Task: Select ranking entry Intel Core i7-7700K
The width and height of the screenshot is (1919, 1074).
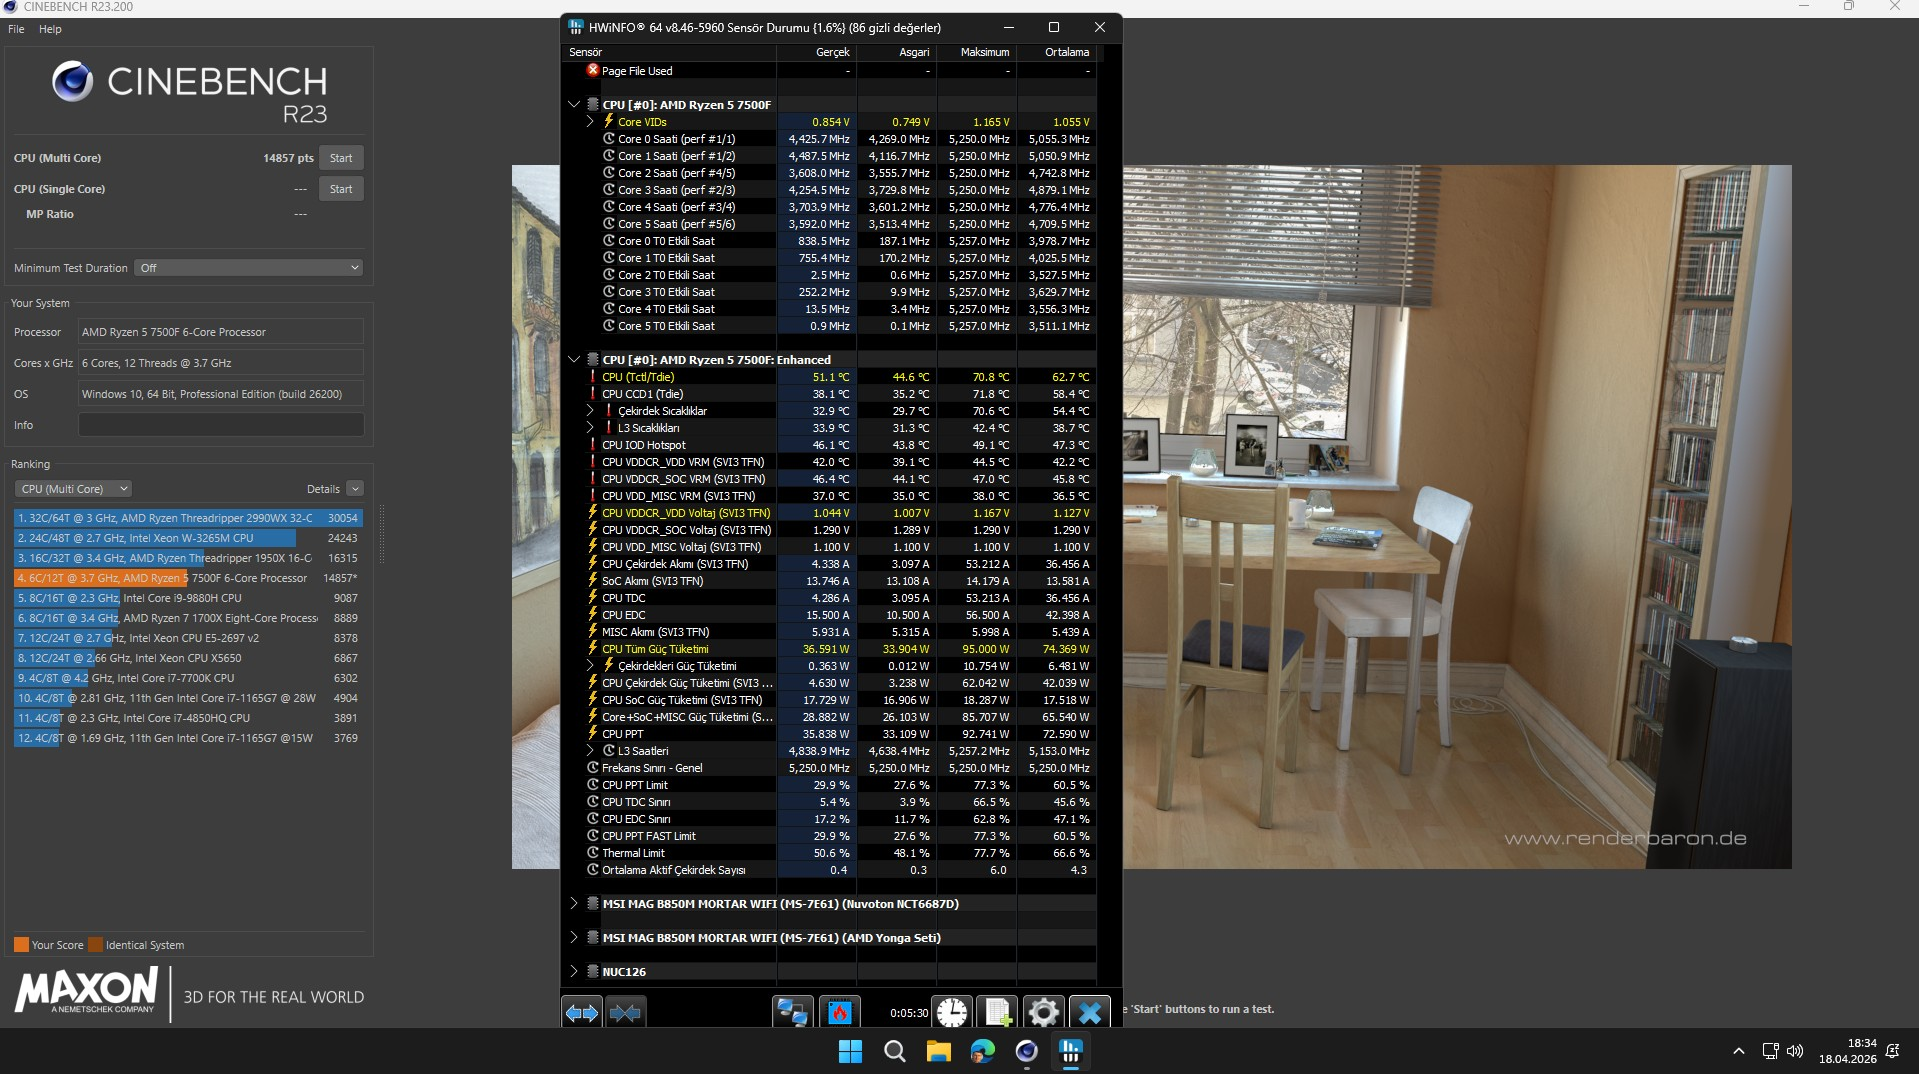Action: click(188, 678)
